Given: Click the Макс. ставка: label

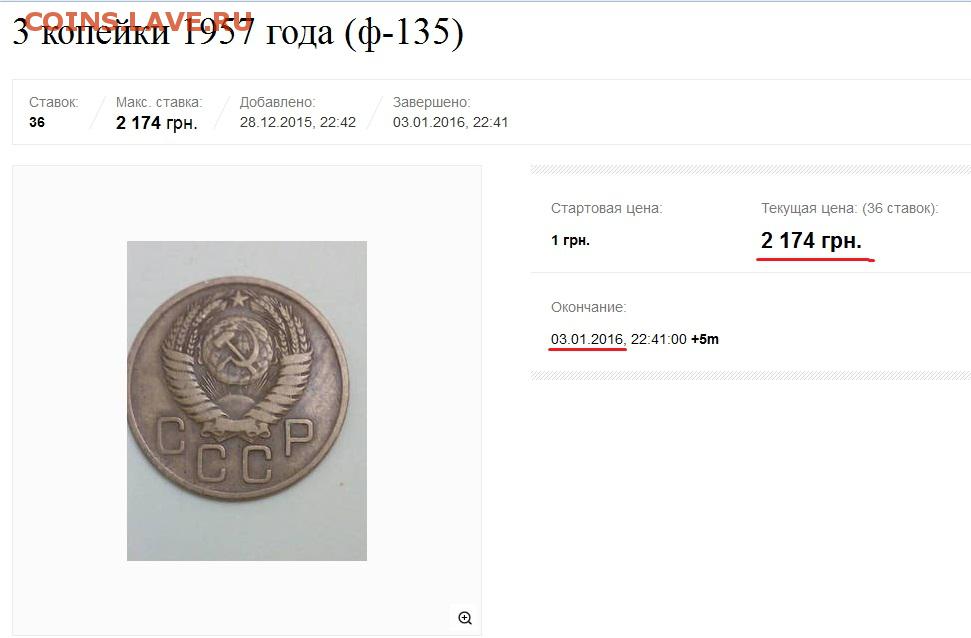Looking at the screenshot, I should pyautogui.click(x=159, y=102).
